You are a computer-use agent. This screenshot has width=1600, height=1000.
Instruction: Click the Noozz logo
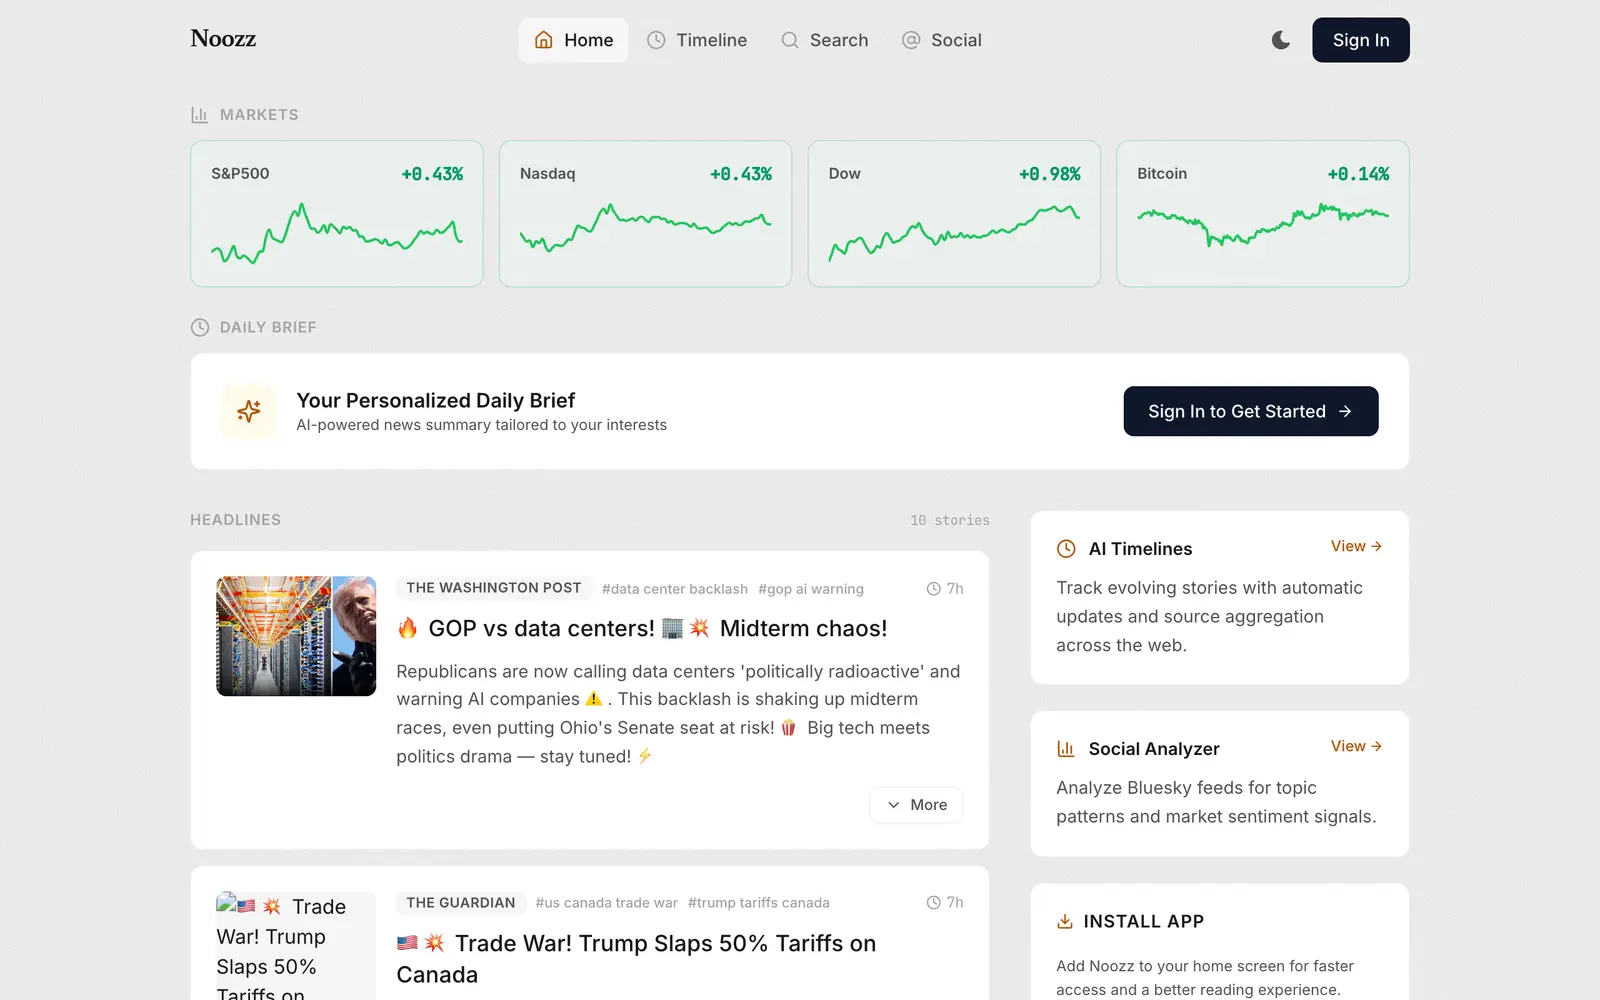click(x=223, y=39)
